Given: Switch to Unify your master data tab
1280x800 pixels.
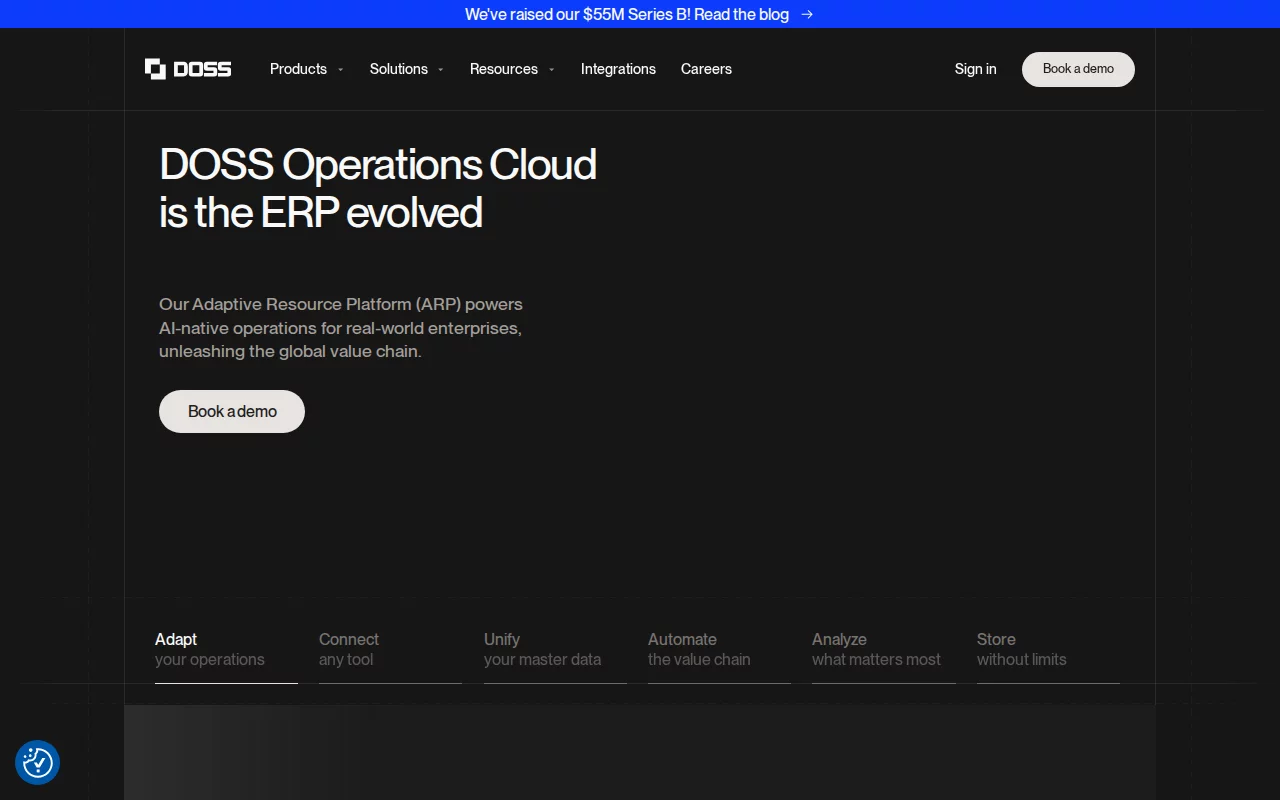Looking at the screenshot, I should 555,655.
